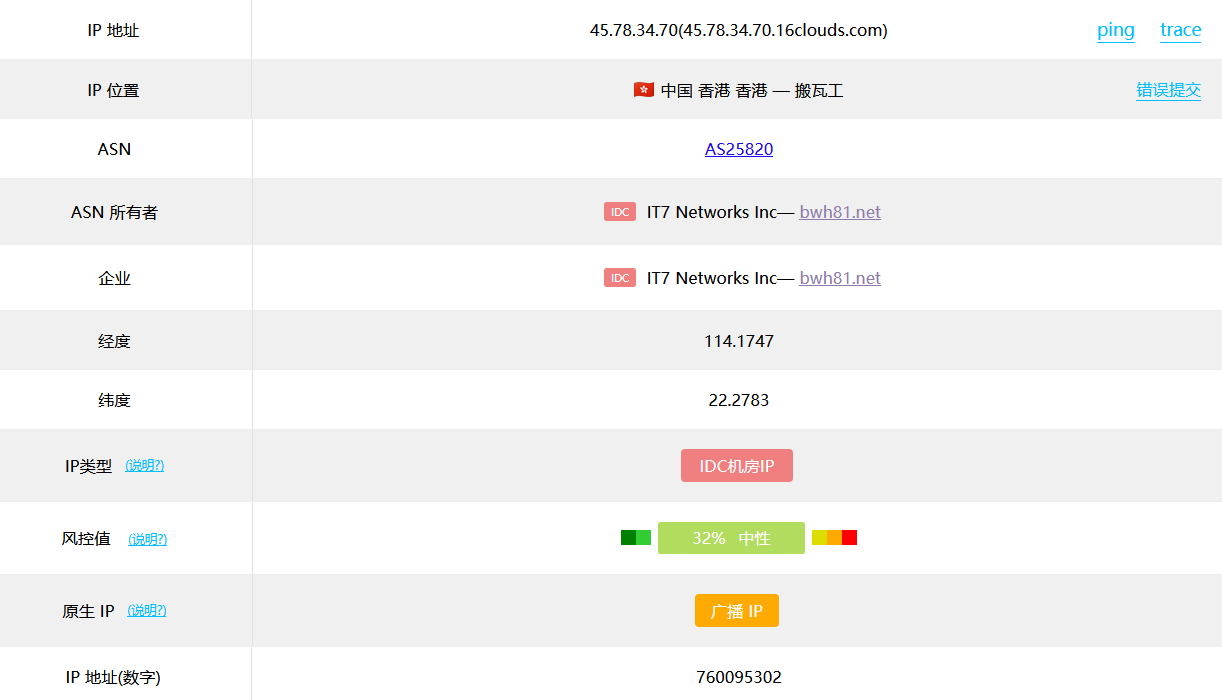
Task: Open the 说明 help link beside 原生 IP
Action: pyautogui.click(x=147, y=611)
